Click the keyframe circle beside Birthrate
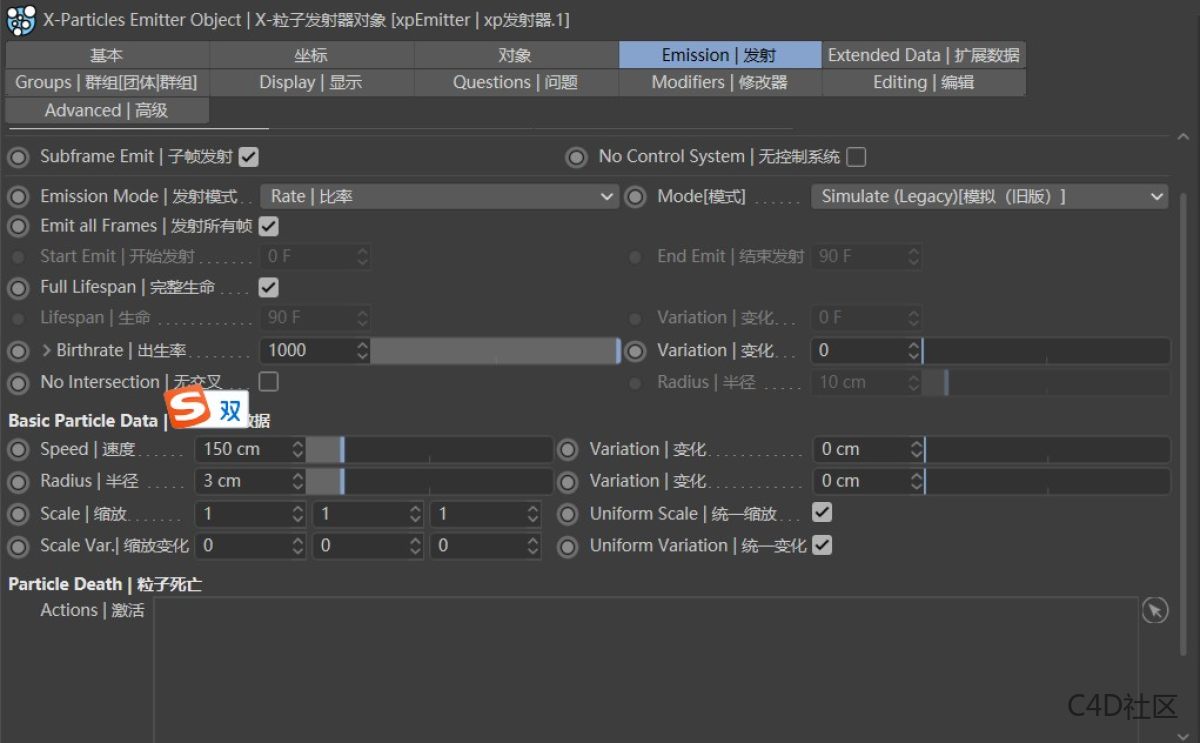 [x=18, y=351]
